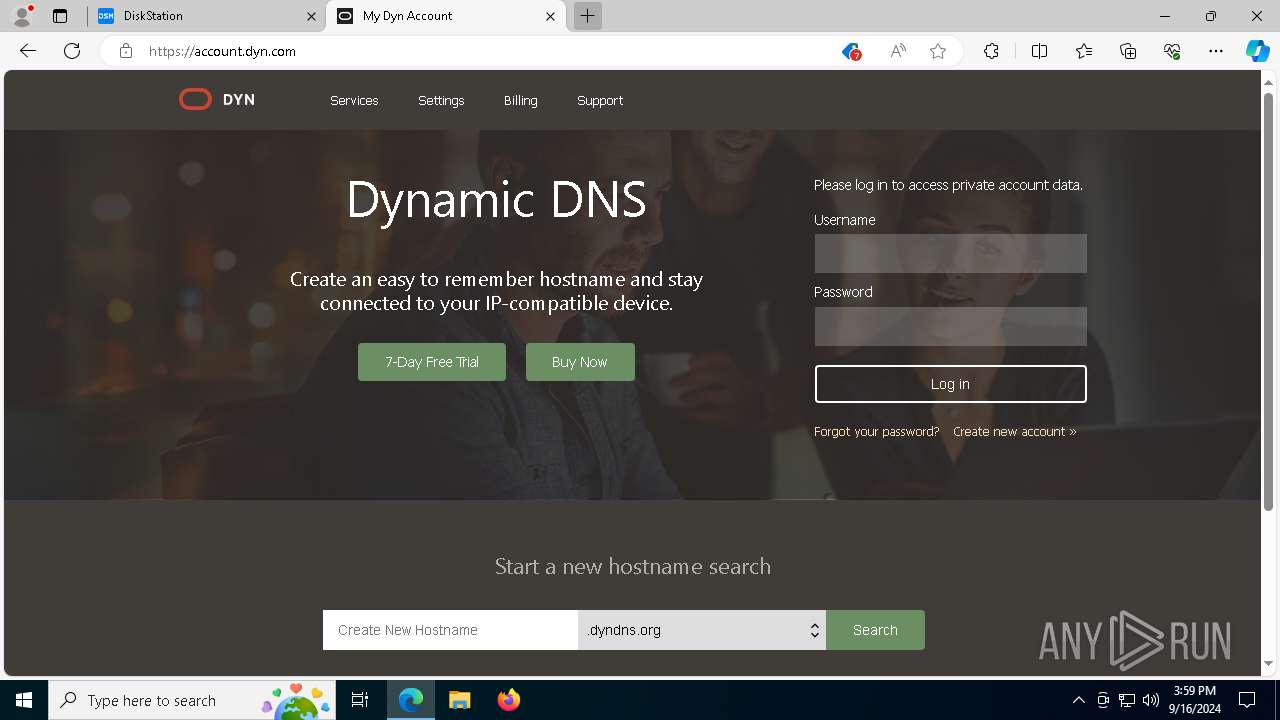Refresh the current page
Image resolution: width=1280 pixels, height=720 pixels.
pos(72,51)
